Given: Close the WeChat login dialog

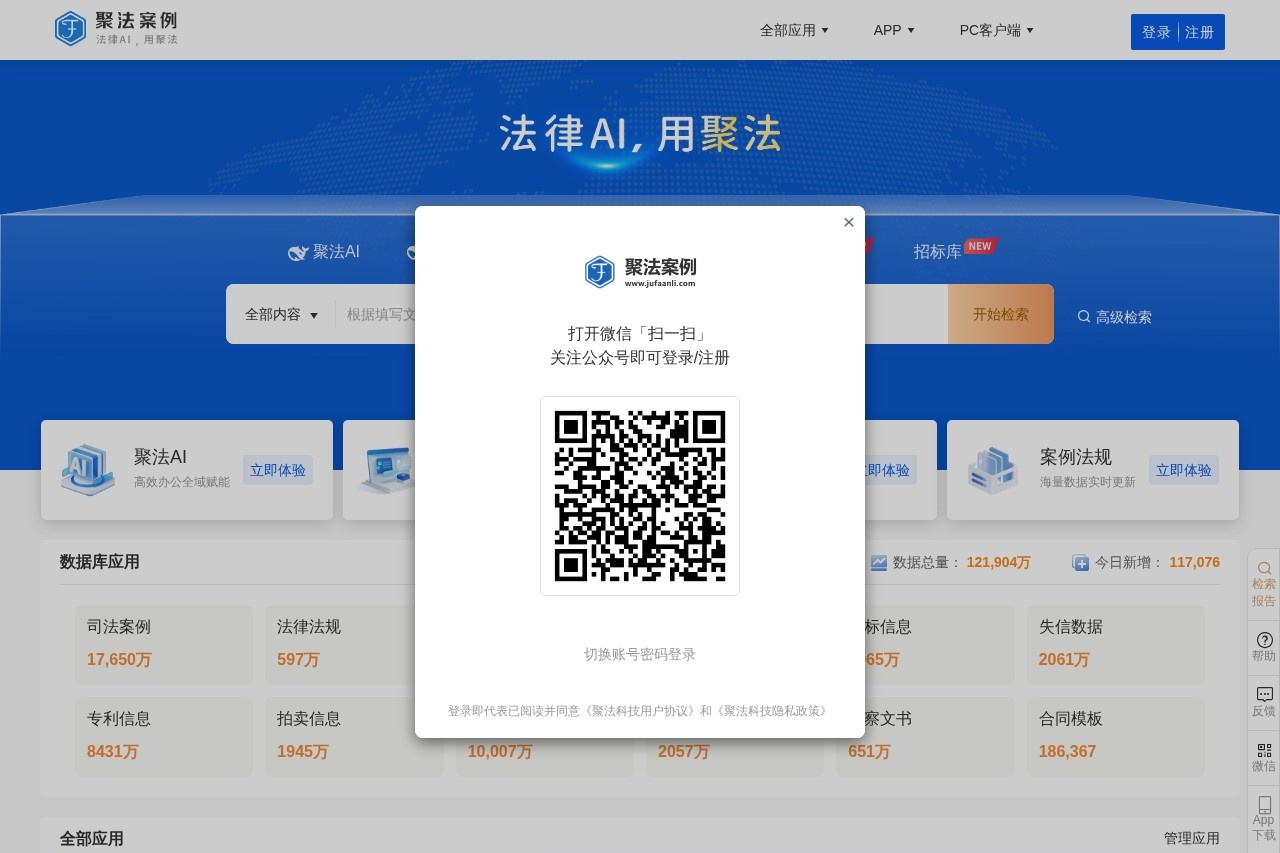Looking at the screenshot, I should pos(848,222).
